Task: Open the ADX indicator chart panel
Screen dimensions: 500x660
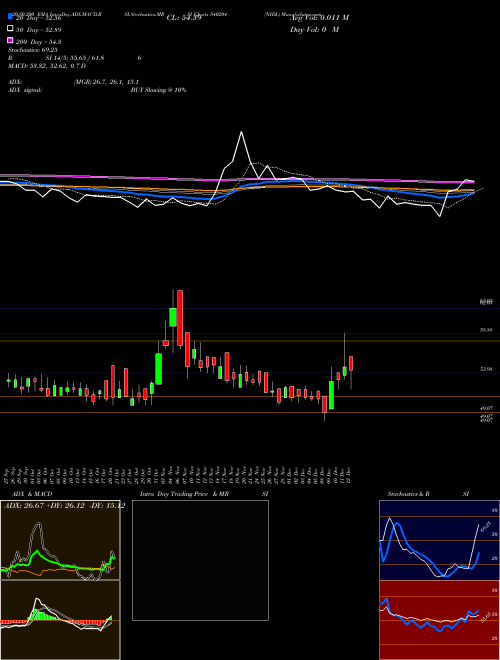Action: click(x=60, y=540)
